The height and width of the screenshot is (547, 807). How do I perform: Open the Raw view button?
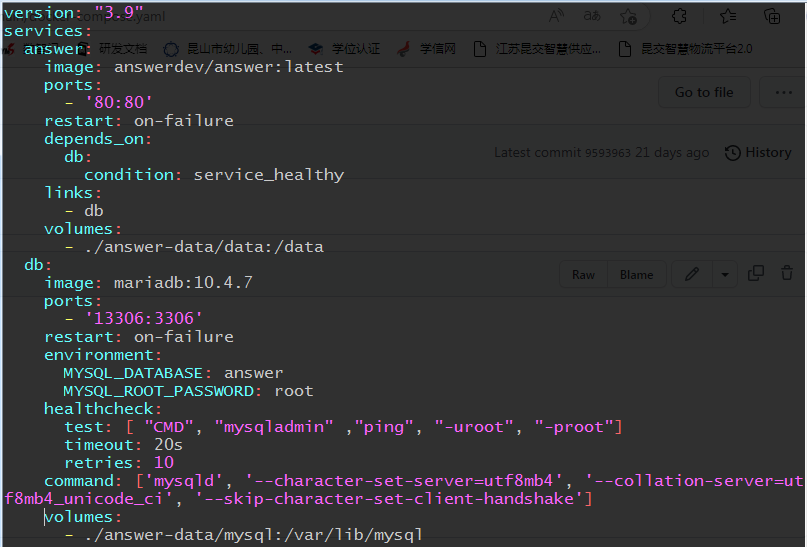(583, 275)
